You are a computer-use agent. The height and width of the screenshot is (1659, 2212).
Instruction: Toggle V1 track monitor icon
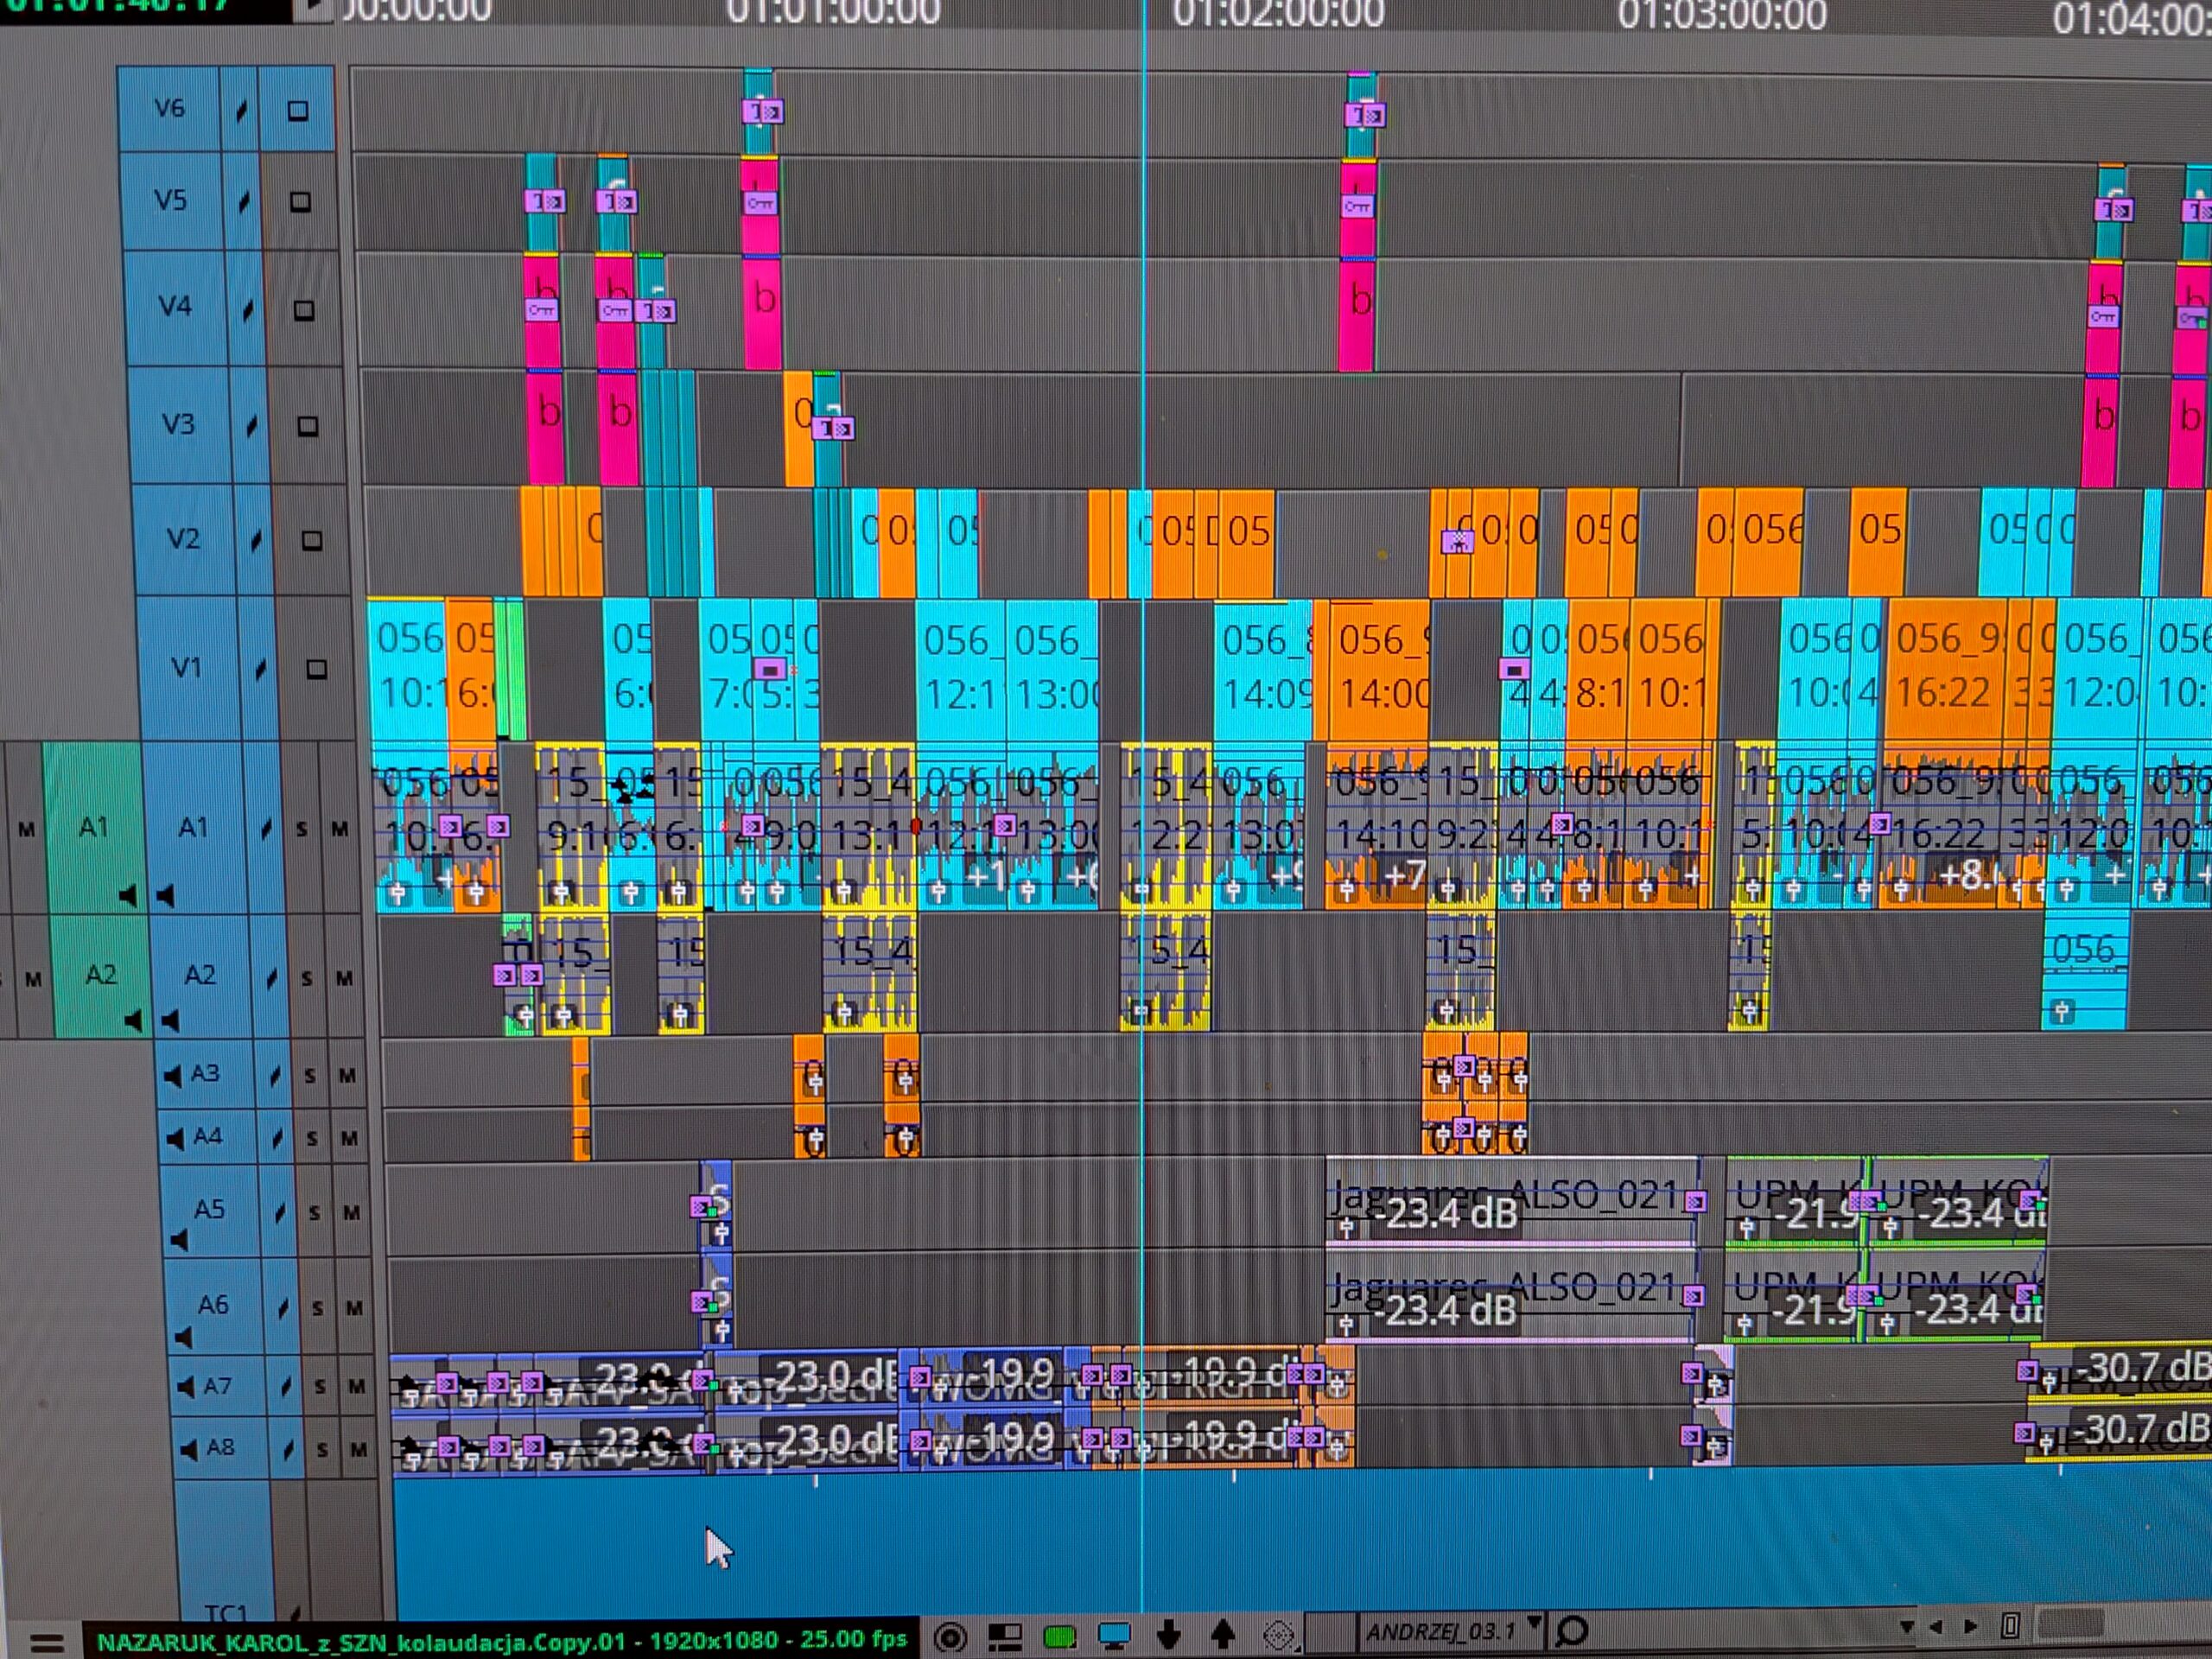pos(316,669)
